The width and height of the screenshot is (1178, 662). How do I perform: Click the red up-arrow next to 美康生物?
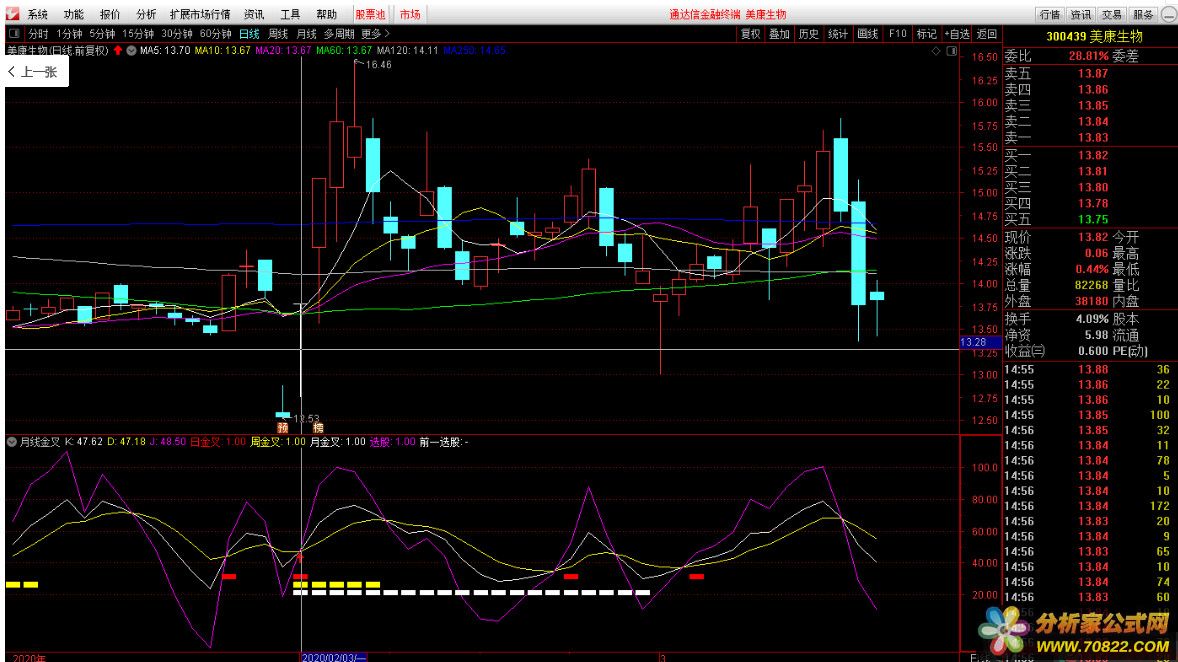tap(118, 50)
